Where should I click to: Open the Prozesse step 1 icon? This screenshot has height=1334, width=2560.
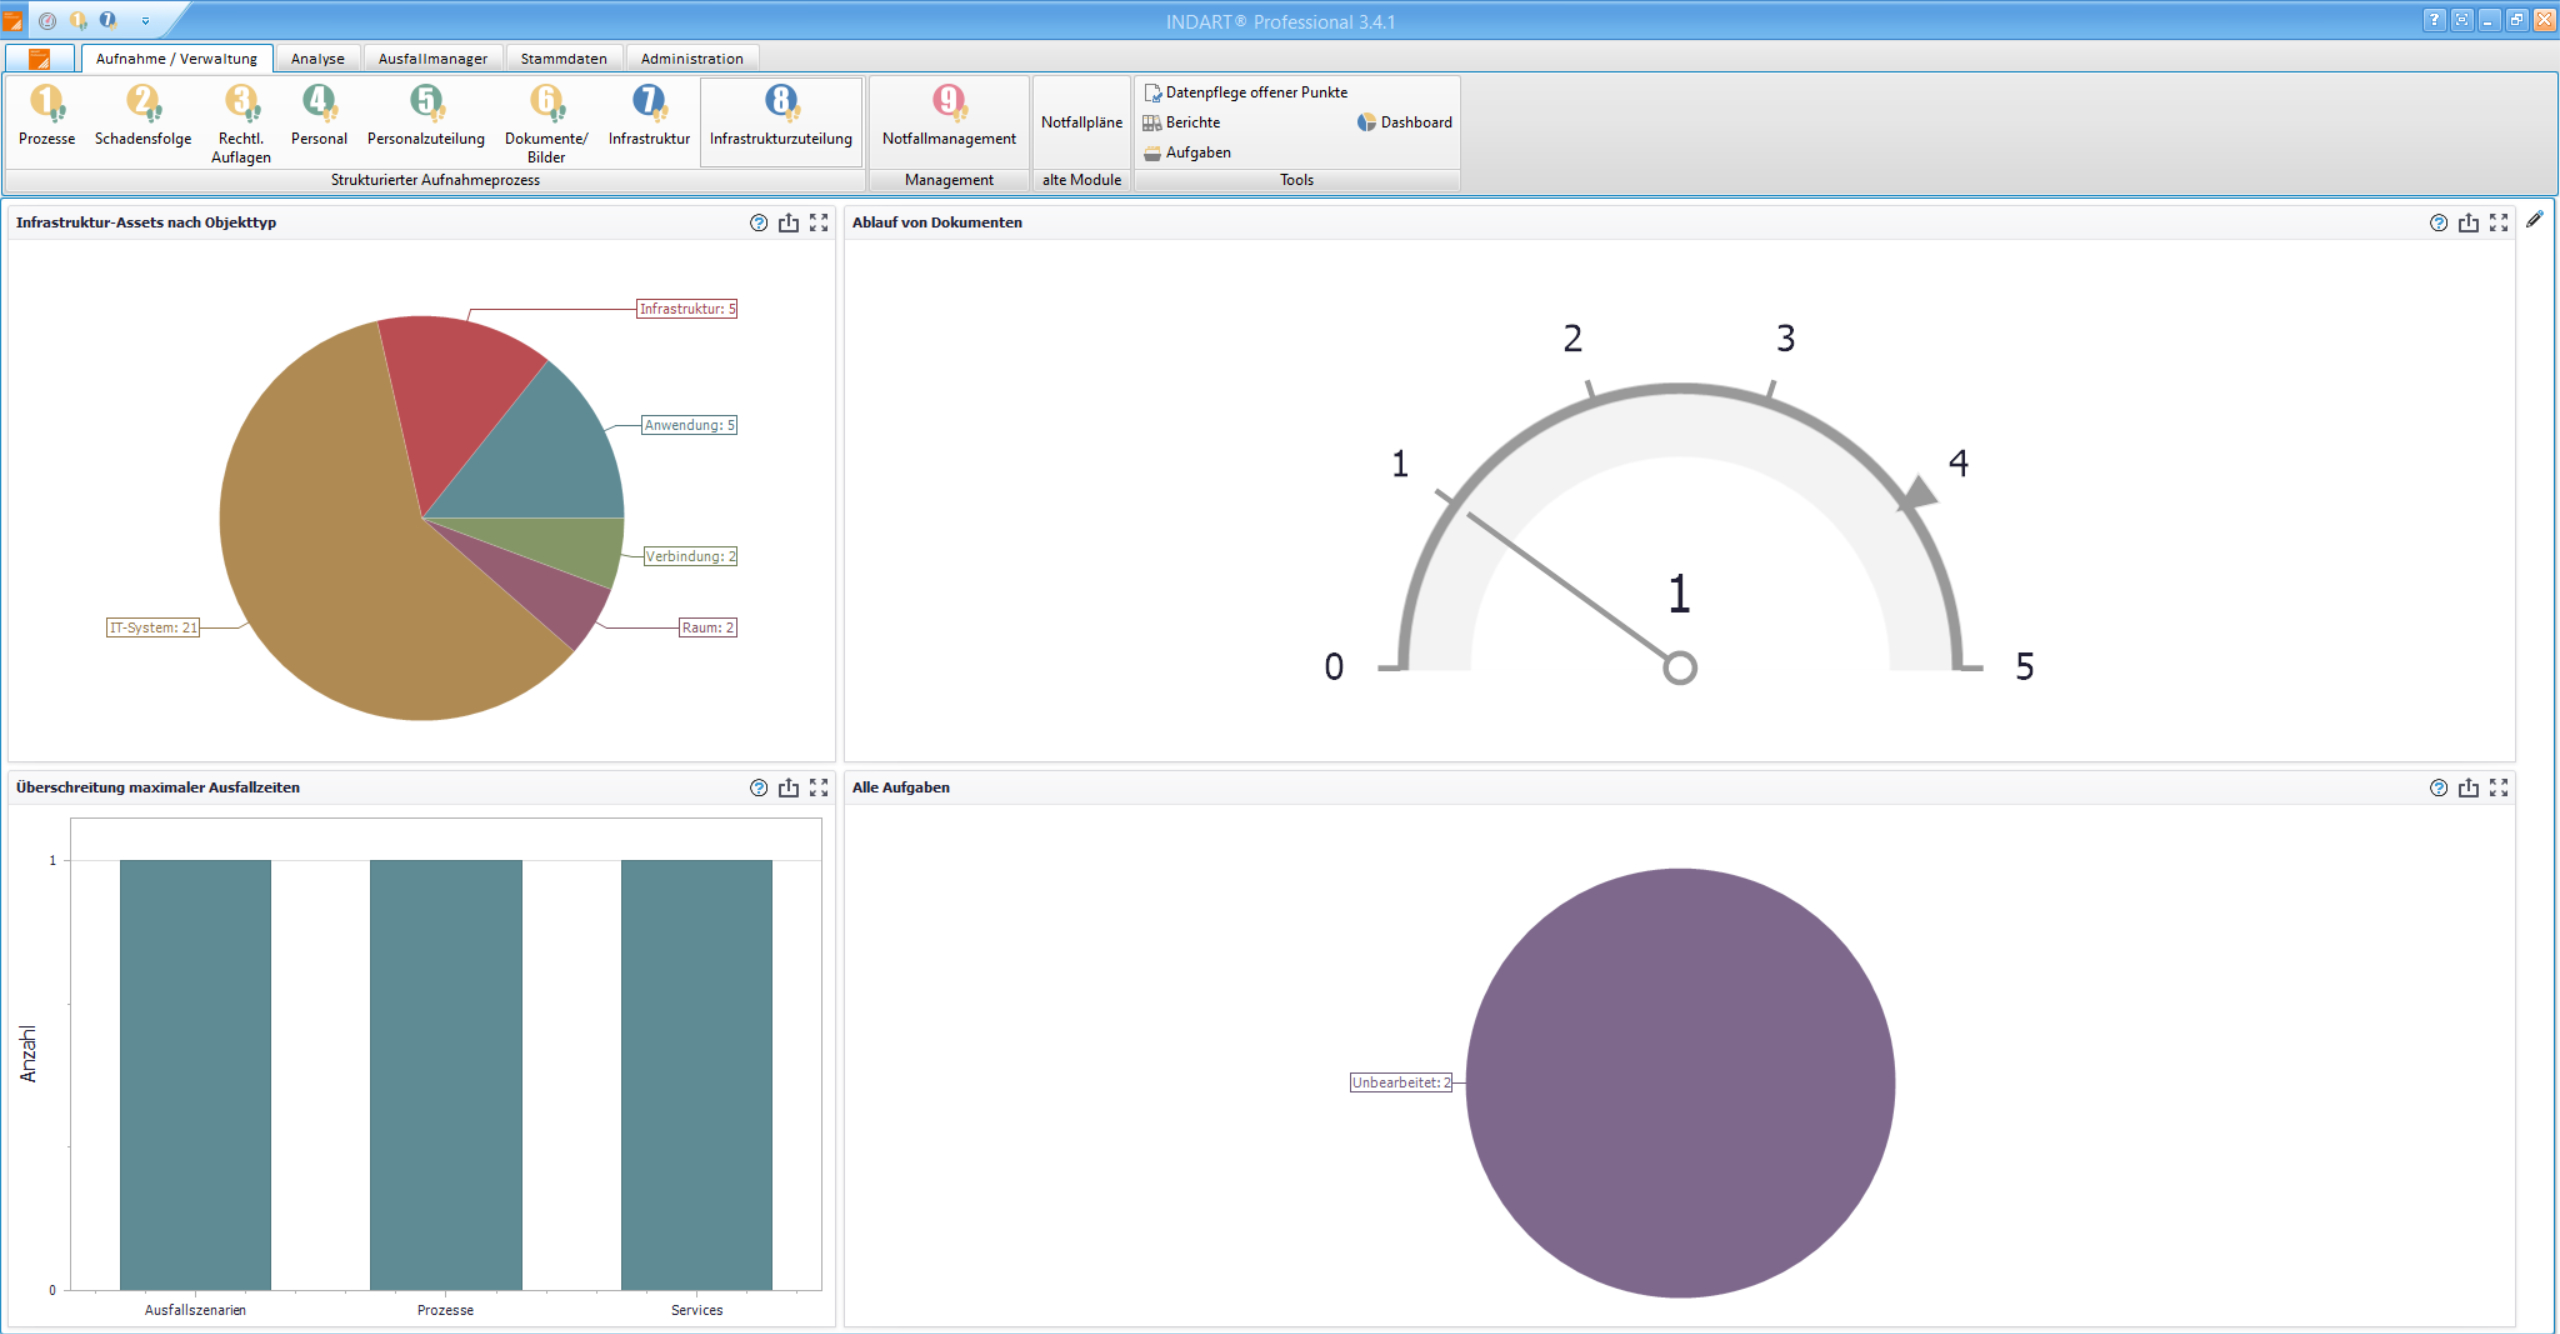46,102
